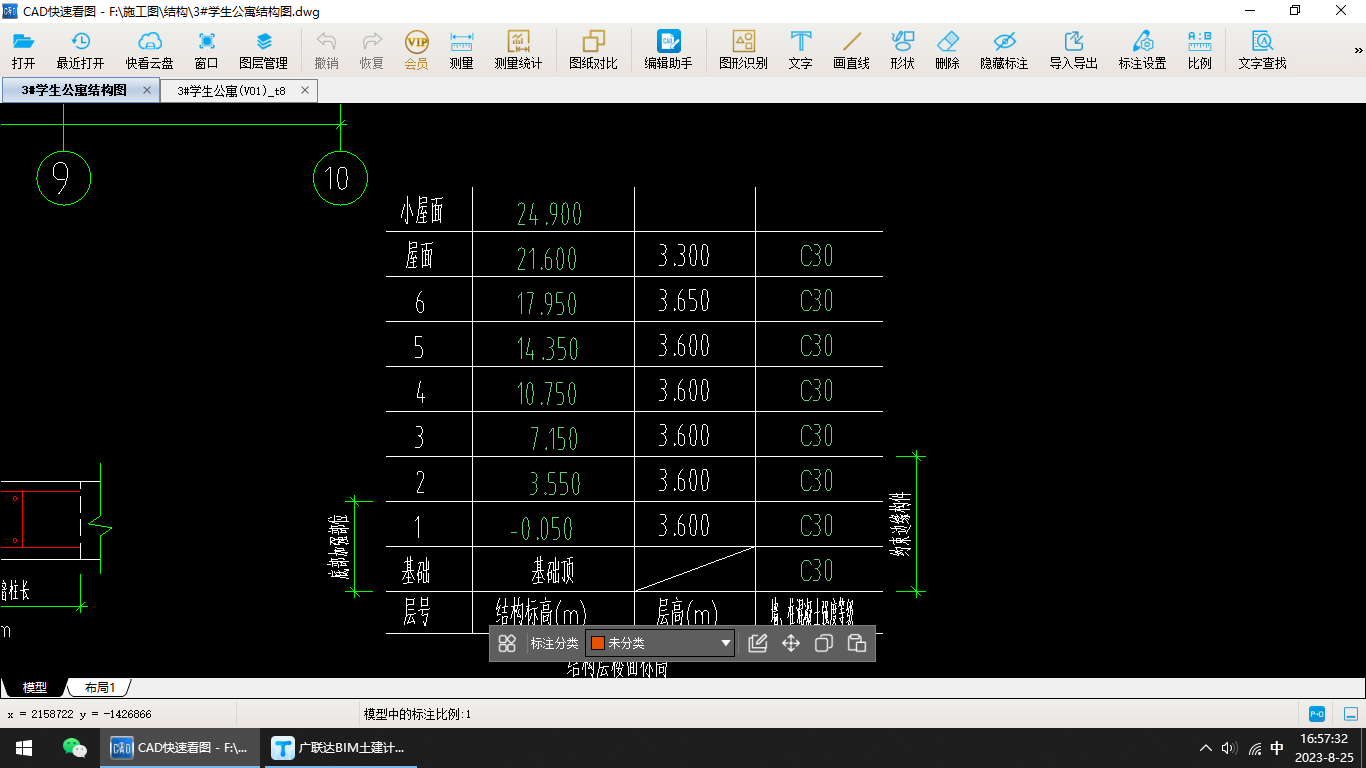Open 文字查找 text search

[x=1262, y=50]
